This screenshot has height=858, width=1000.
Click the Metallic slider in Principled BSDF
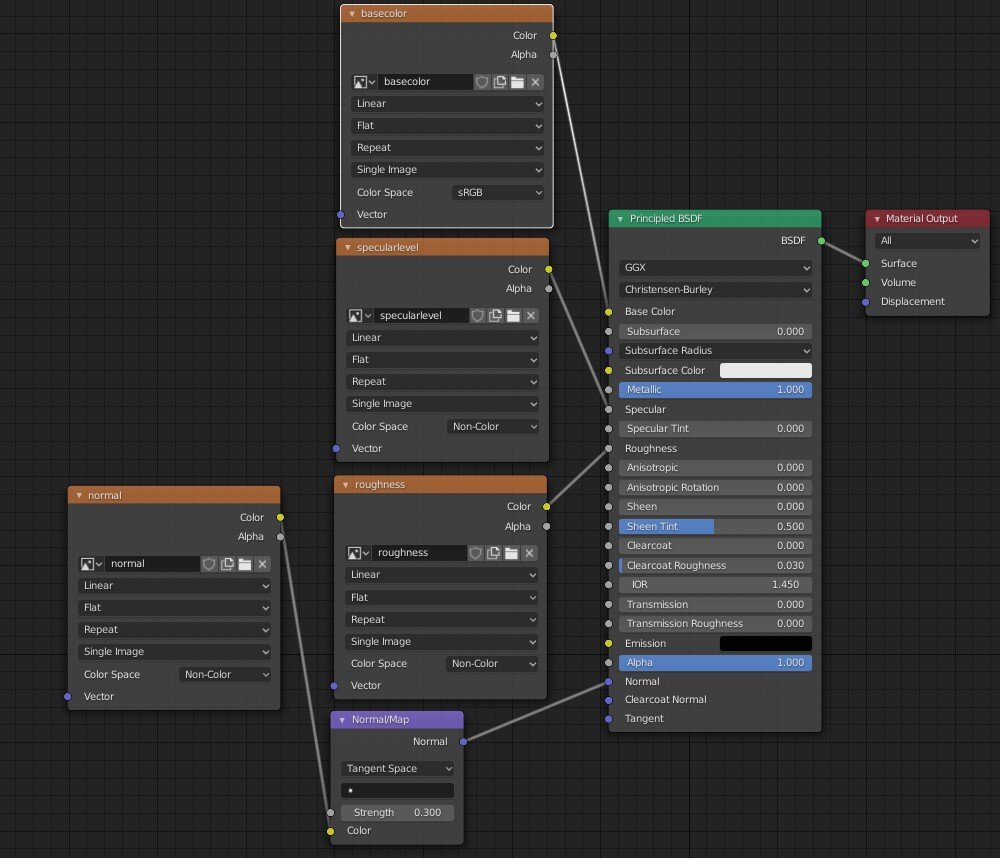tap(715, 390)
